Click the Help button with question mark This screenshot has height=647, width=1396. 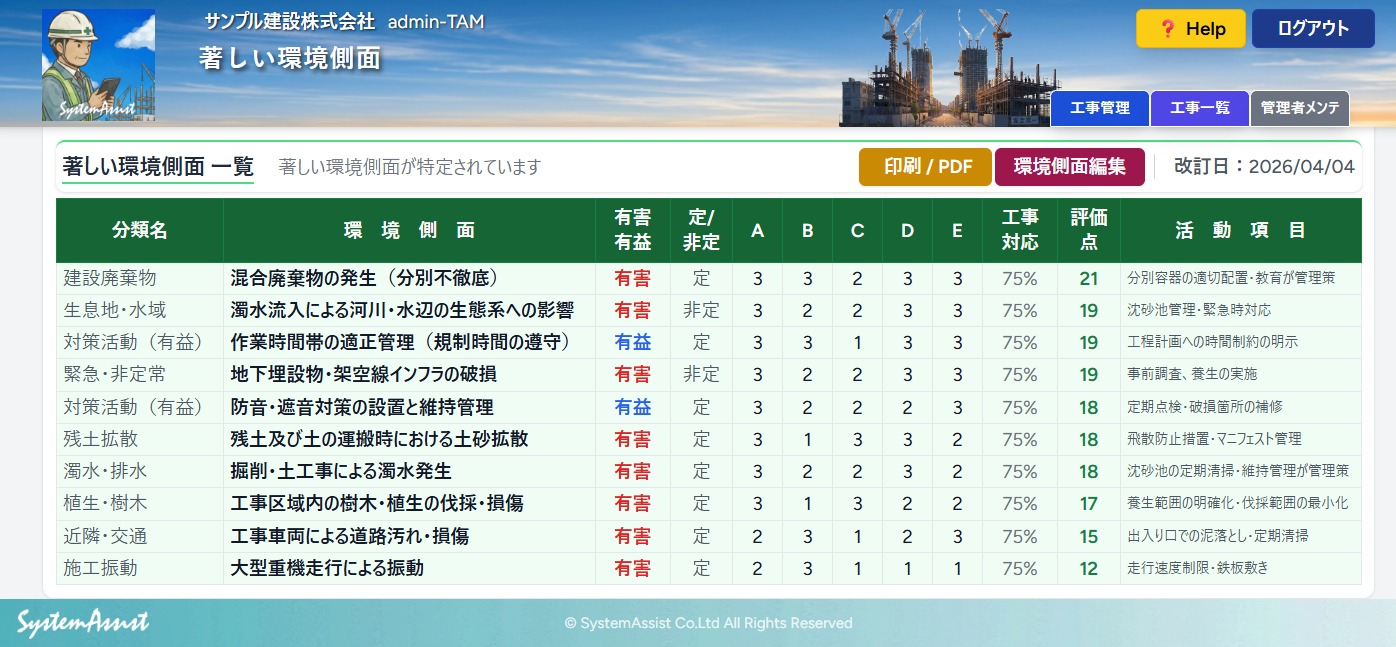(1190, 29)
